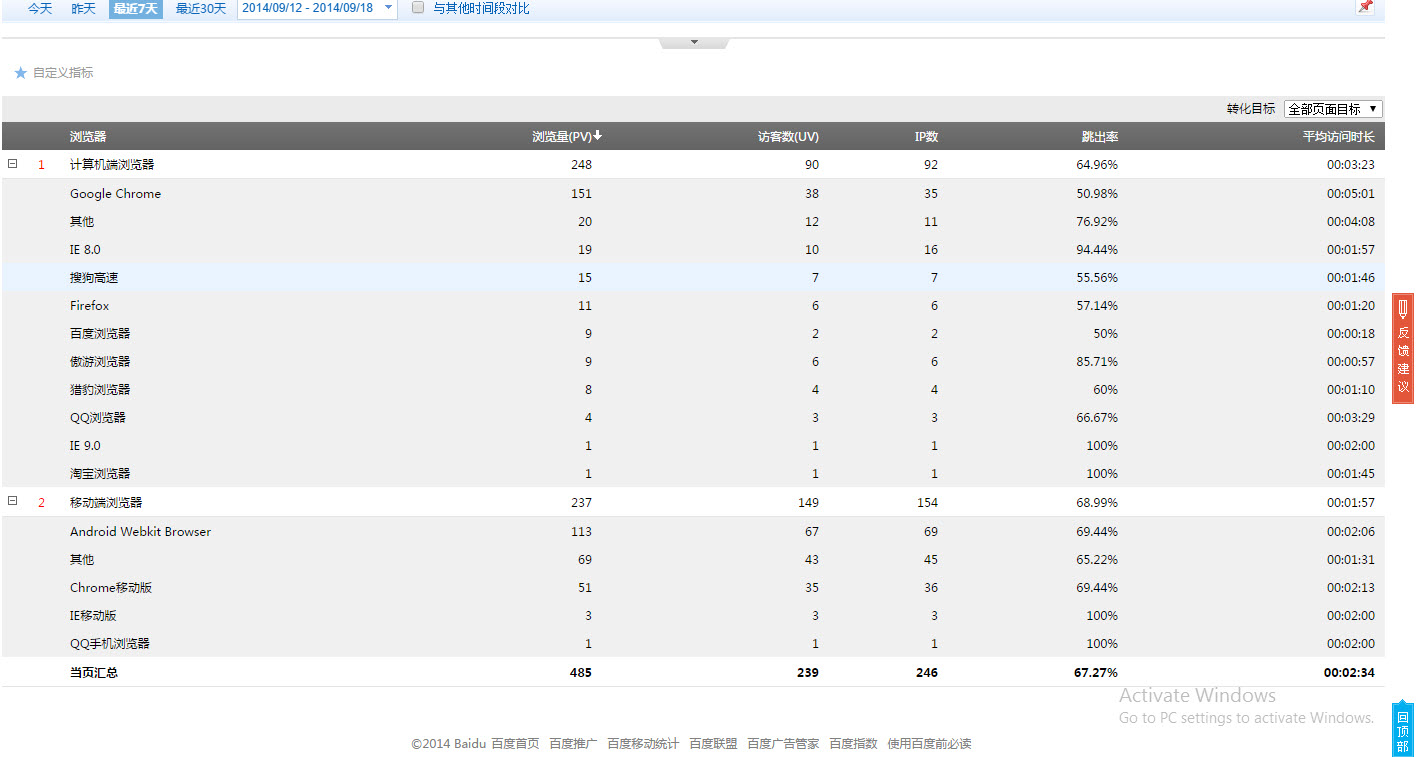Open 百度推广 footer link
1419x757 pixels.
point(573,744)
